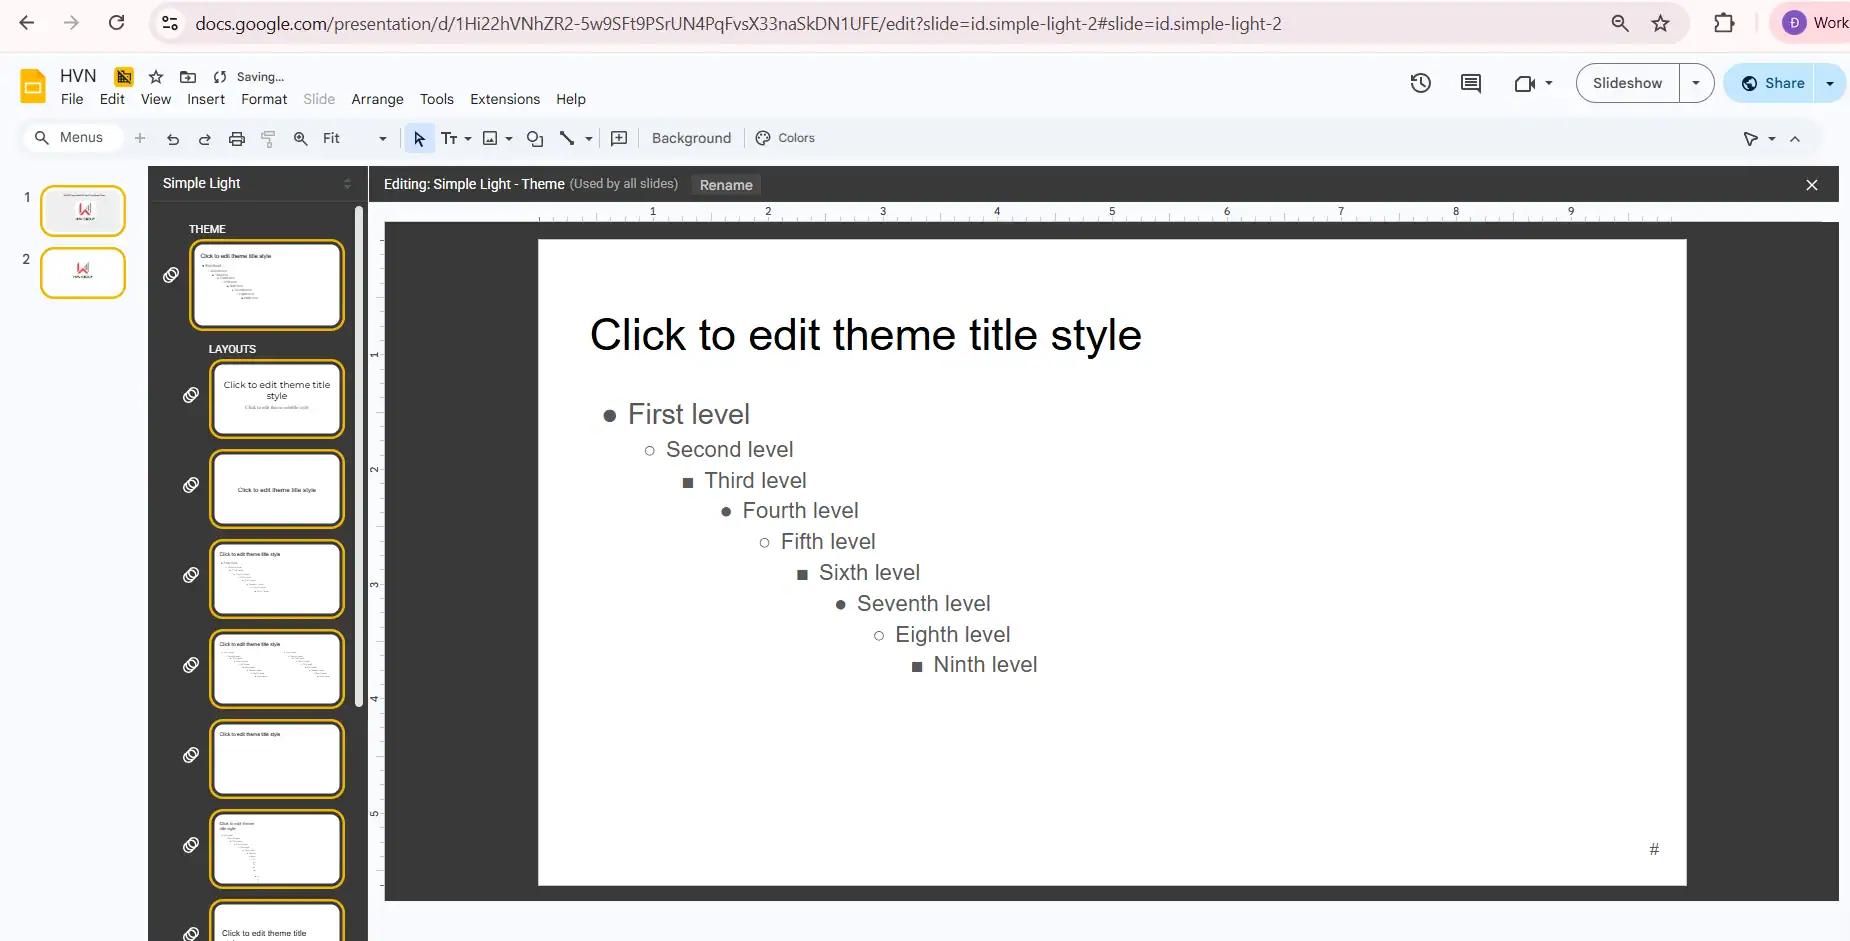Click the print icon
Viewport: 1850px width, 941px height.
point(237,139)
